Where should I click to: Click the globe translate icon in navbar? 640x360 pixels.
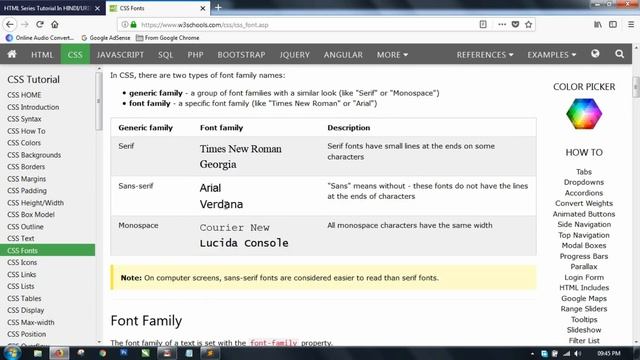(x=595, y=54)
